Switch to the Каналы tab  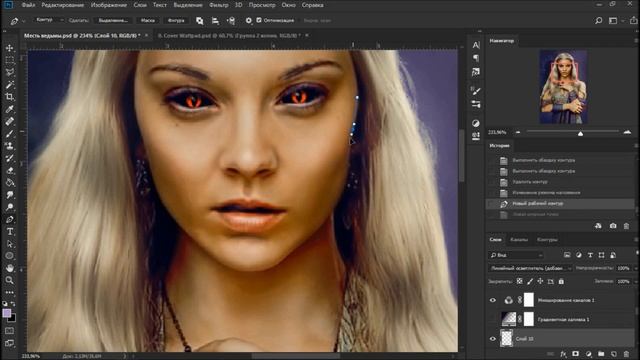coord(519,240)
